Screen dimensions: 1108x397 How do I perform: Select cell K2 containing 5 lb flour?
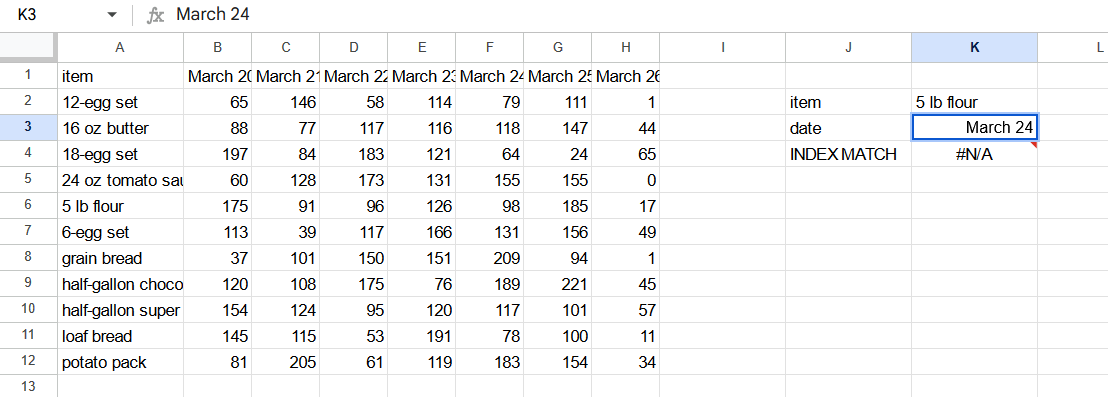point(974,102)
